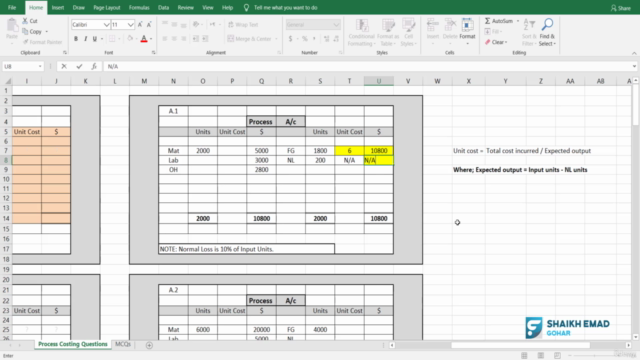Open Format as Table gallery
640x360 pixels.
click(x=388, y=33)
